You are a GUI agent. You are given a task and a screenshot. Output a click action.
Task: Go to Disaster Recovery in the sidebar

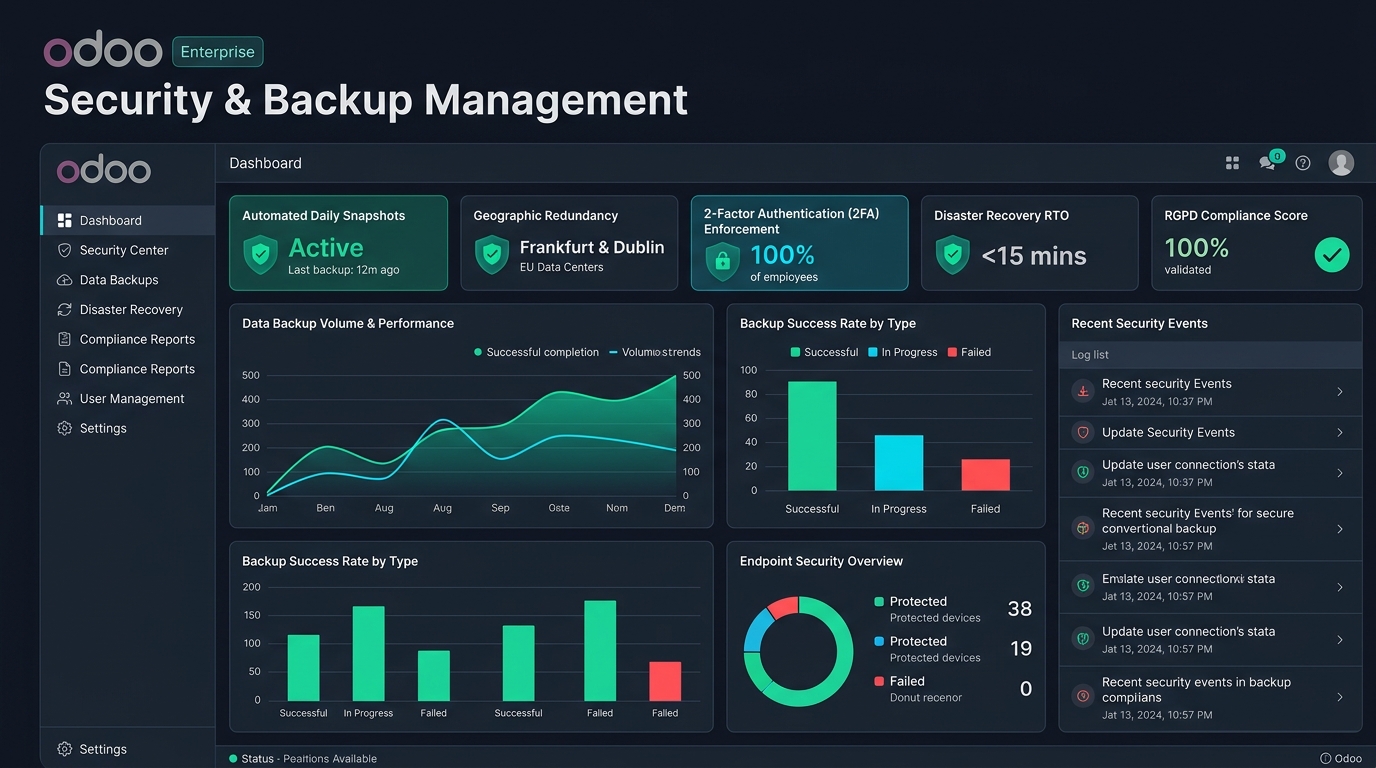tap(128, 310)
